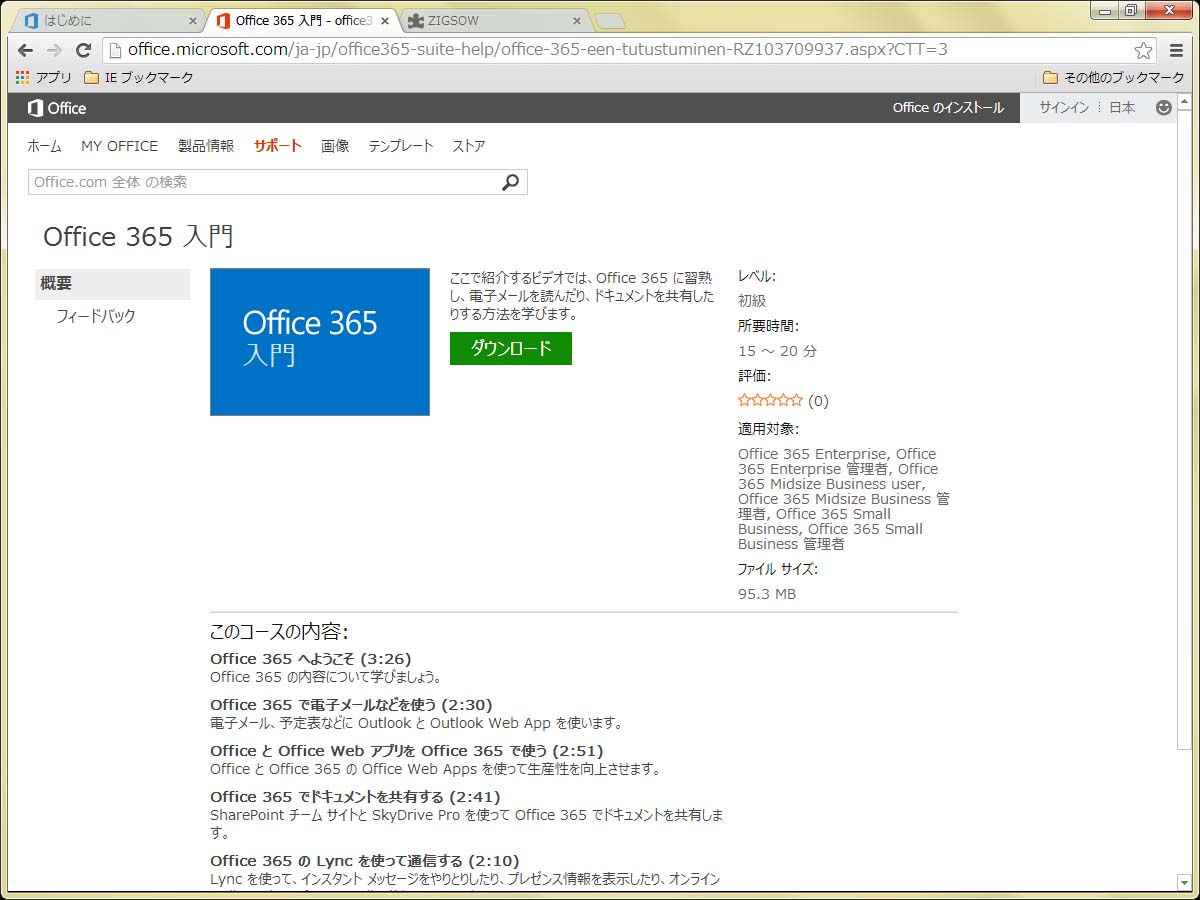The width and height of the screenshot is (1200, 900).
Task: Open the アプリ apps shortcut
Action: click(x=44, y=77)
